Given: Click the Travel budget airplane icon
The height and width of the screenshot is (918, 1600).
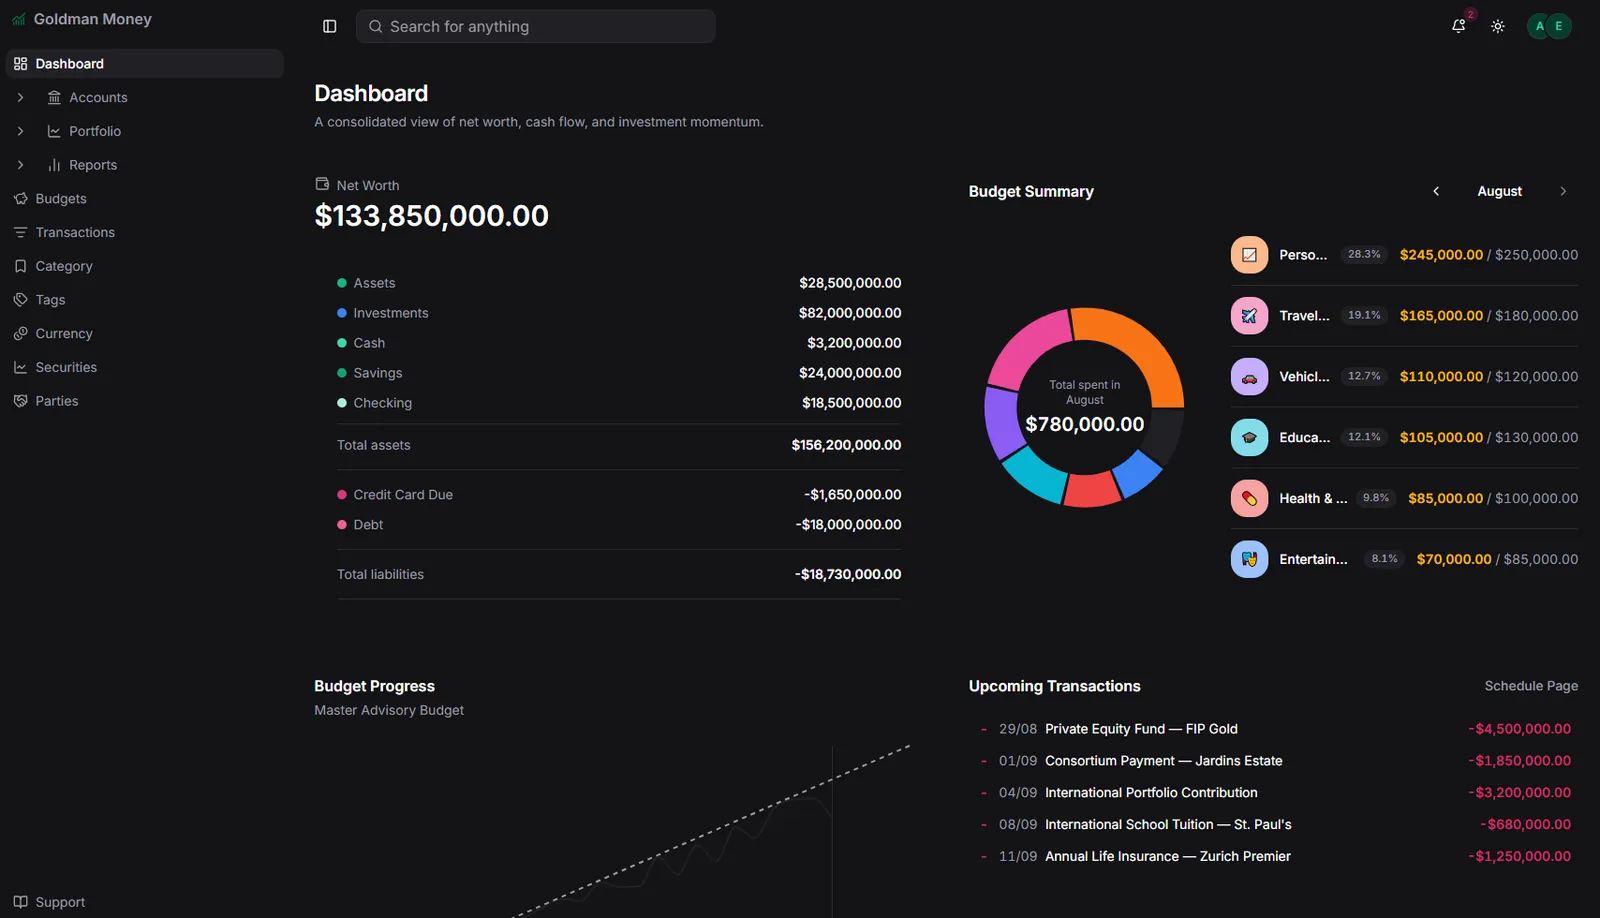Looking at the screenshot, I should [1249, 316].
